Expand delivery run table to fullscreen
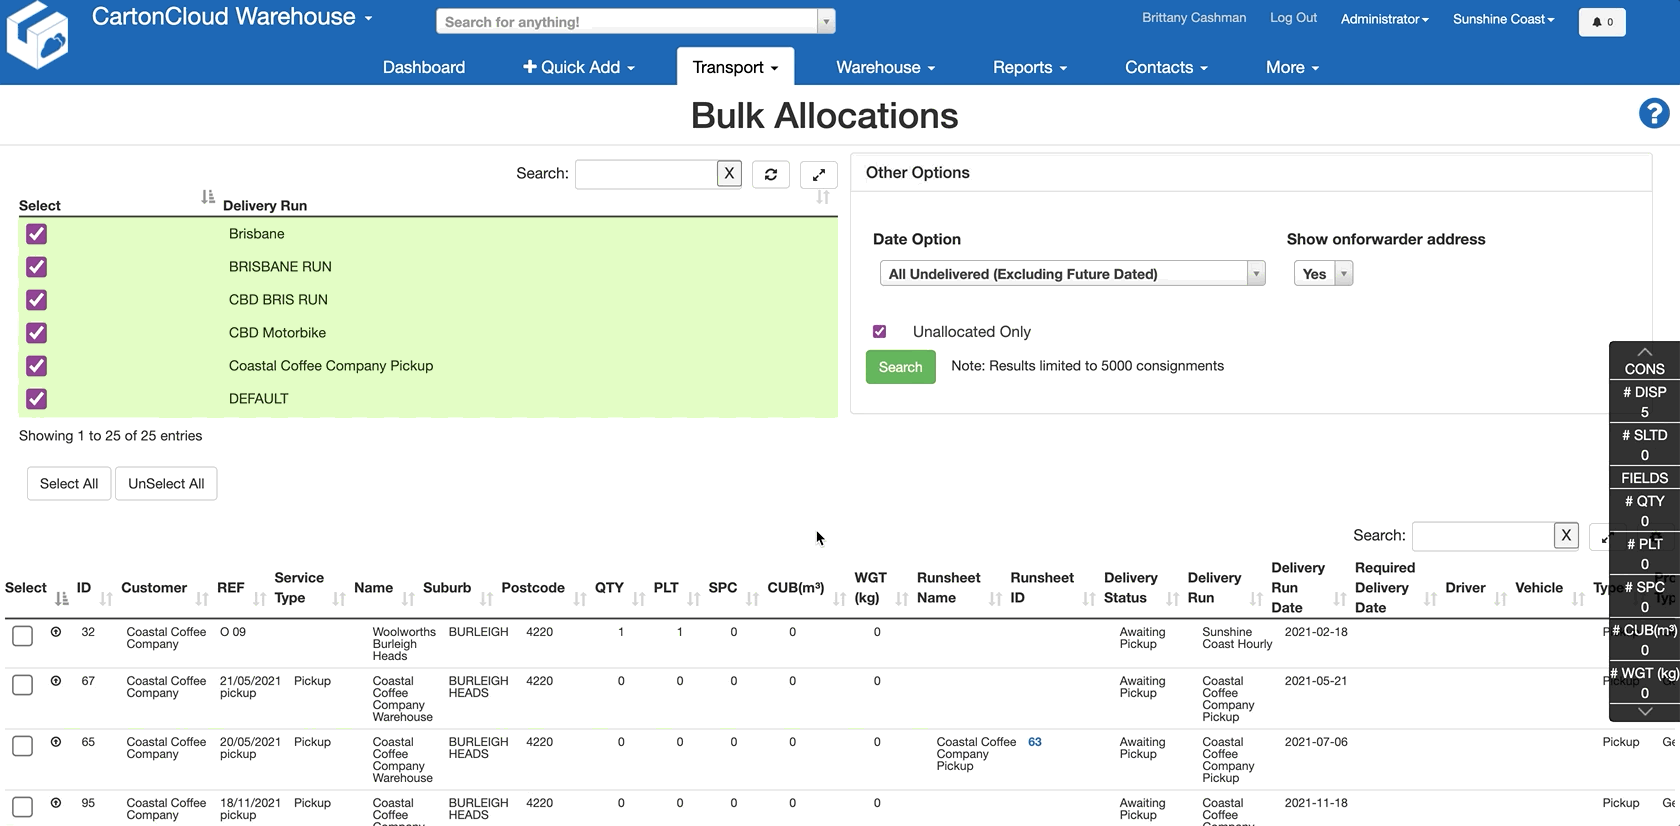 click(x=818, y=174)
